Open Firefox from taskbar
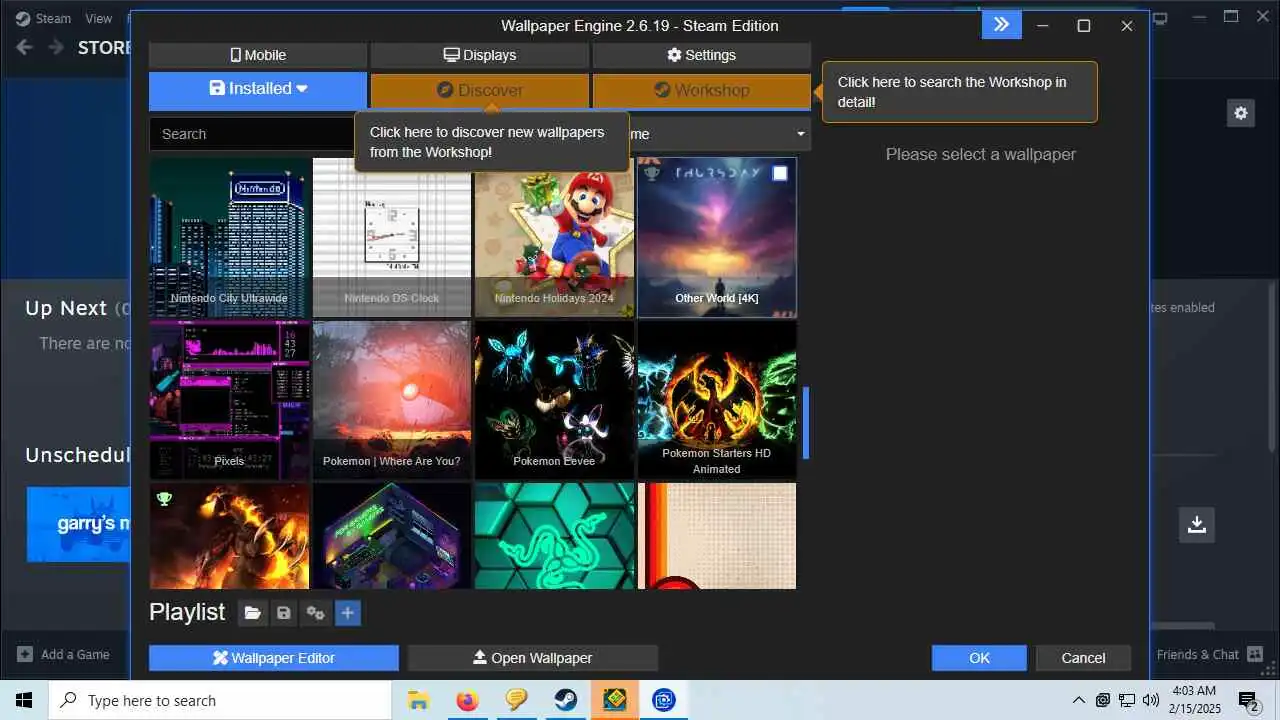This screenshot has width=1280, height=720. point(467,700)
